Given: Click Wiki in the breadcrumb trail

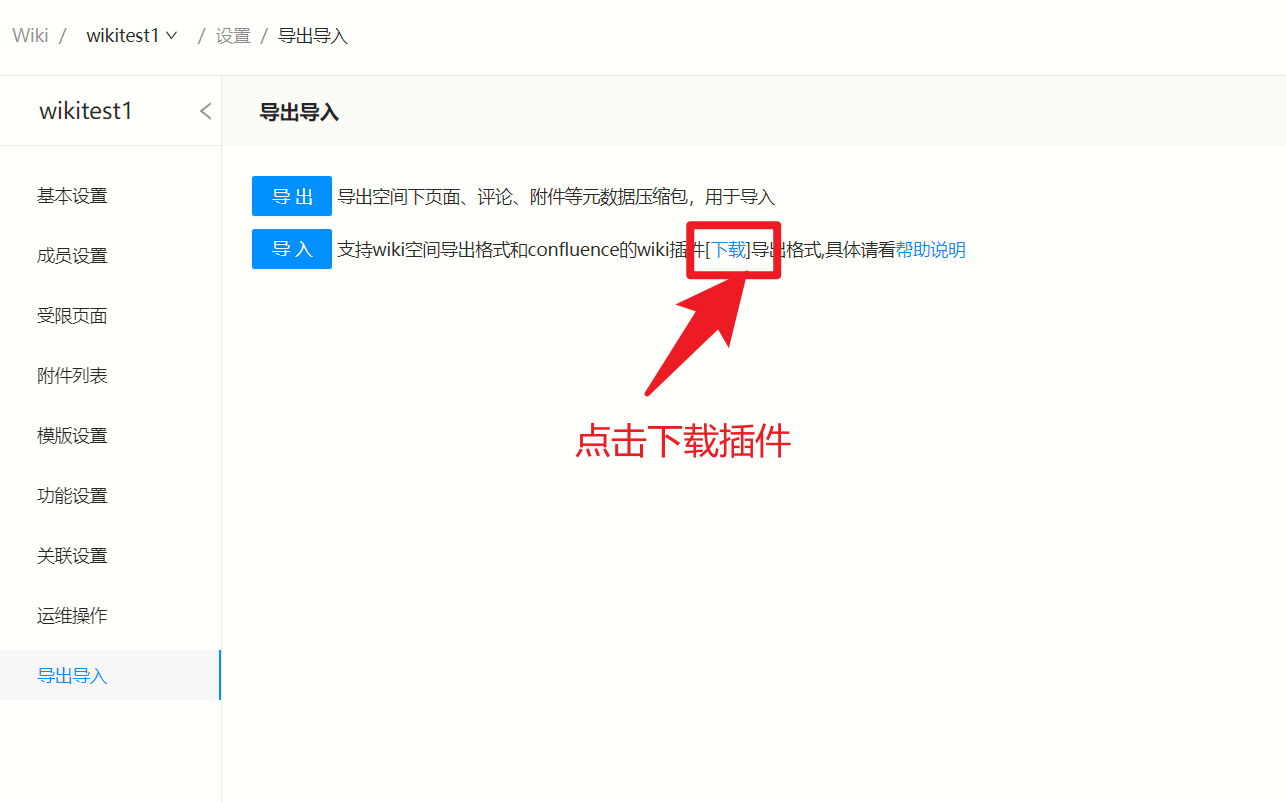Looking at the screenshot, I should click(29, 34).
